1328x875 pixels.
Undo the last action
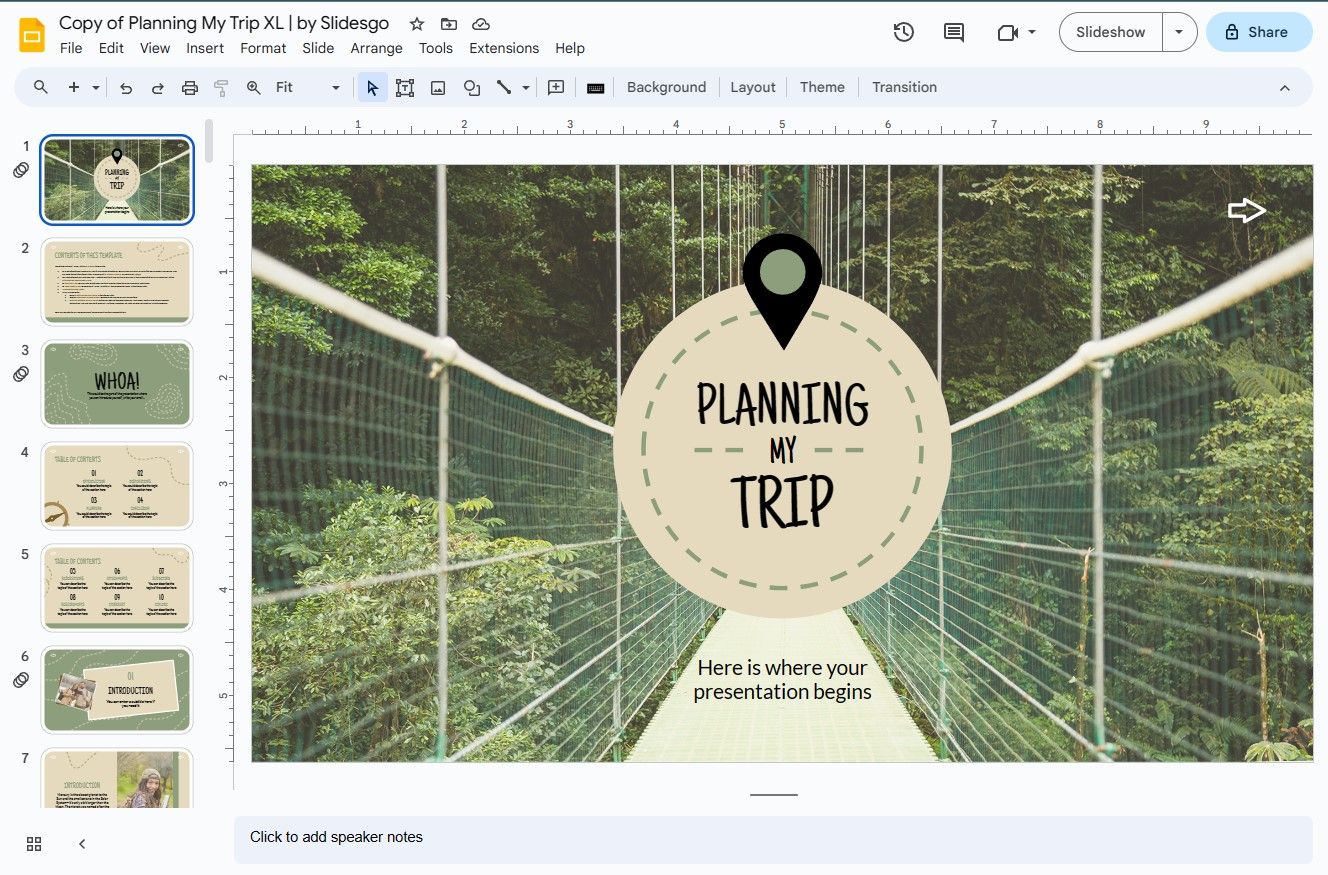click(x=125, y=87)
